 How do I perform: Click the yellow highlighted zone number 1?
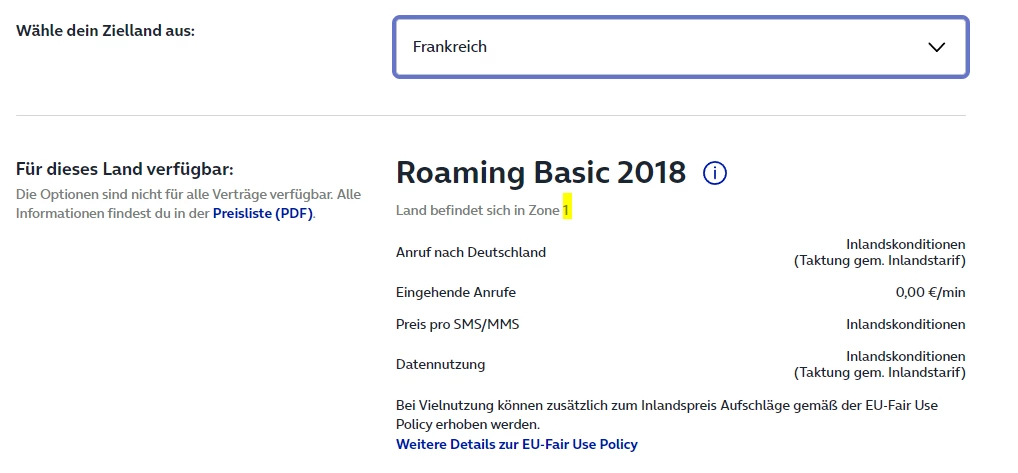click(x=565, y=211)
